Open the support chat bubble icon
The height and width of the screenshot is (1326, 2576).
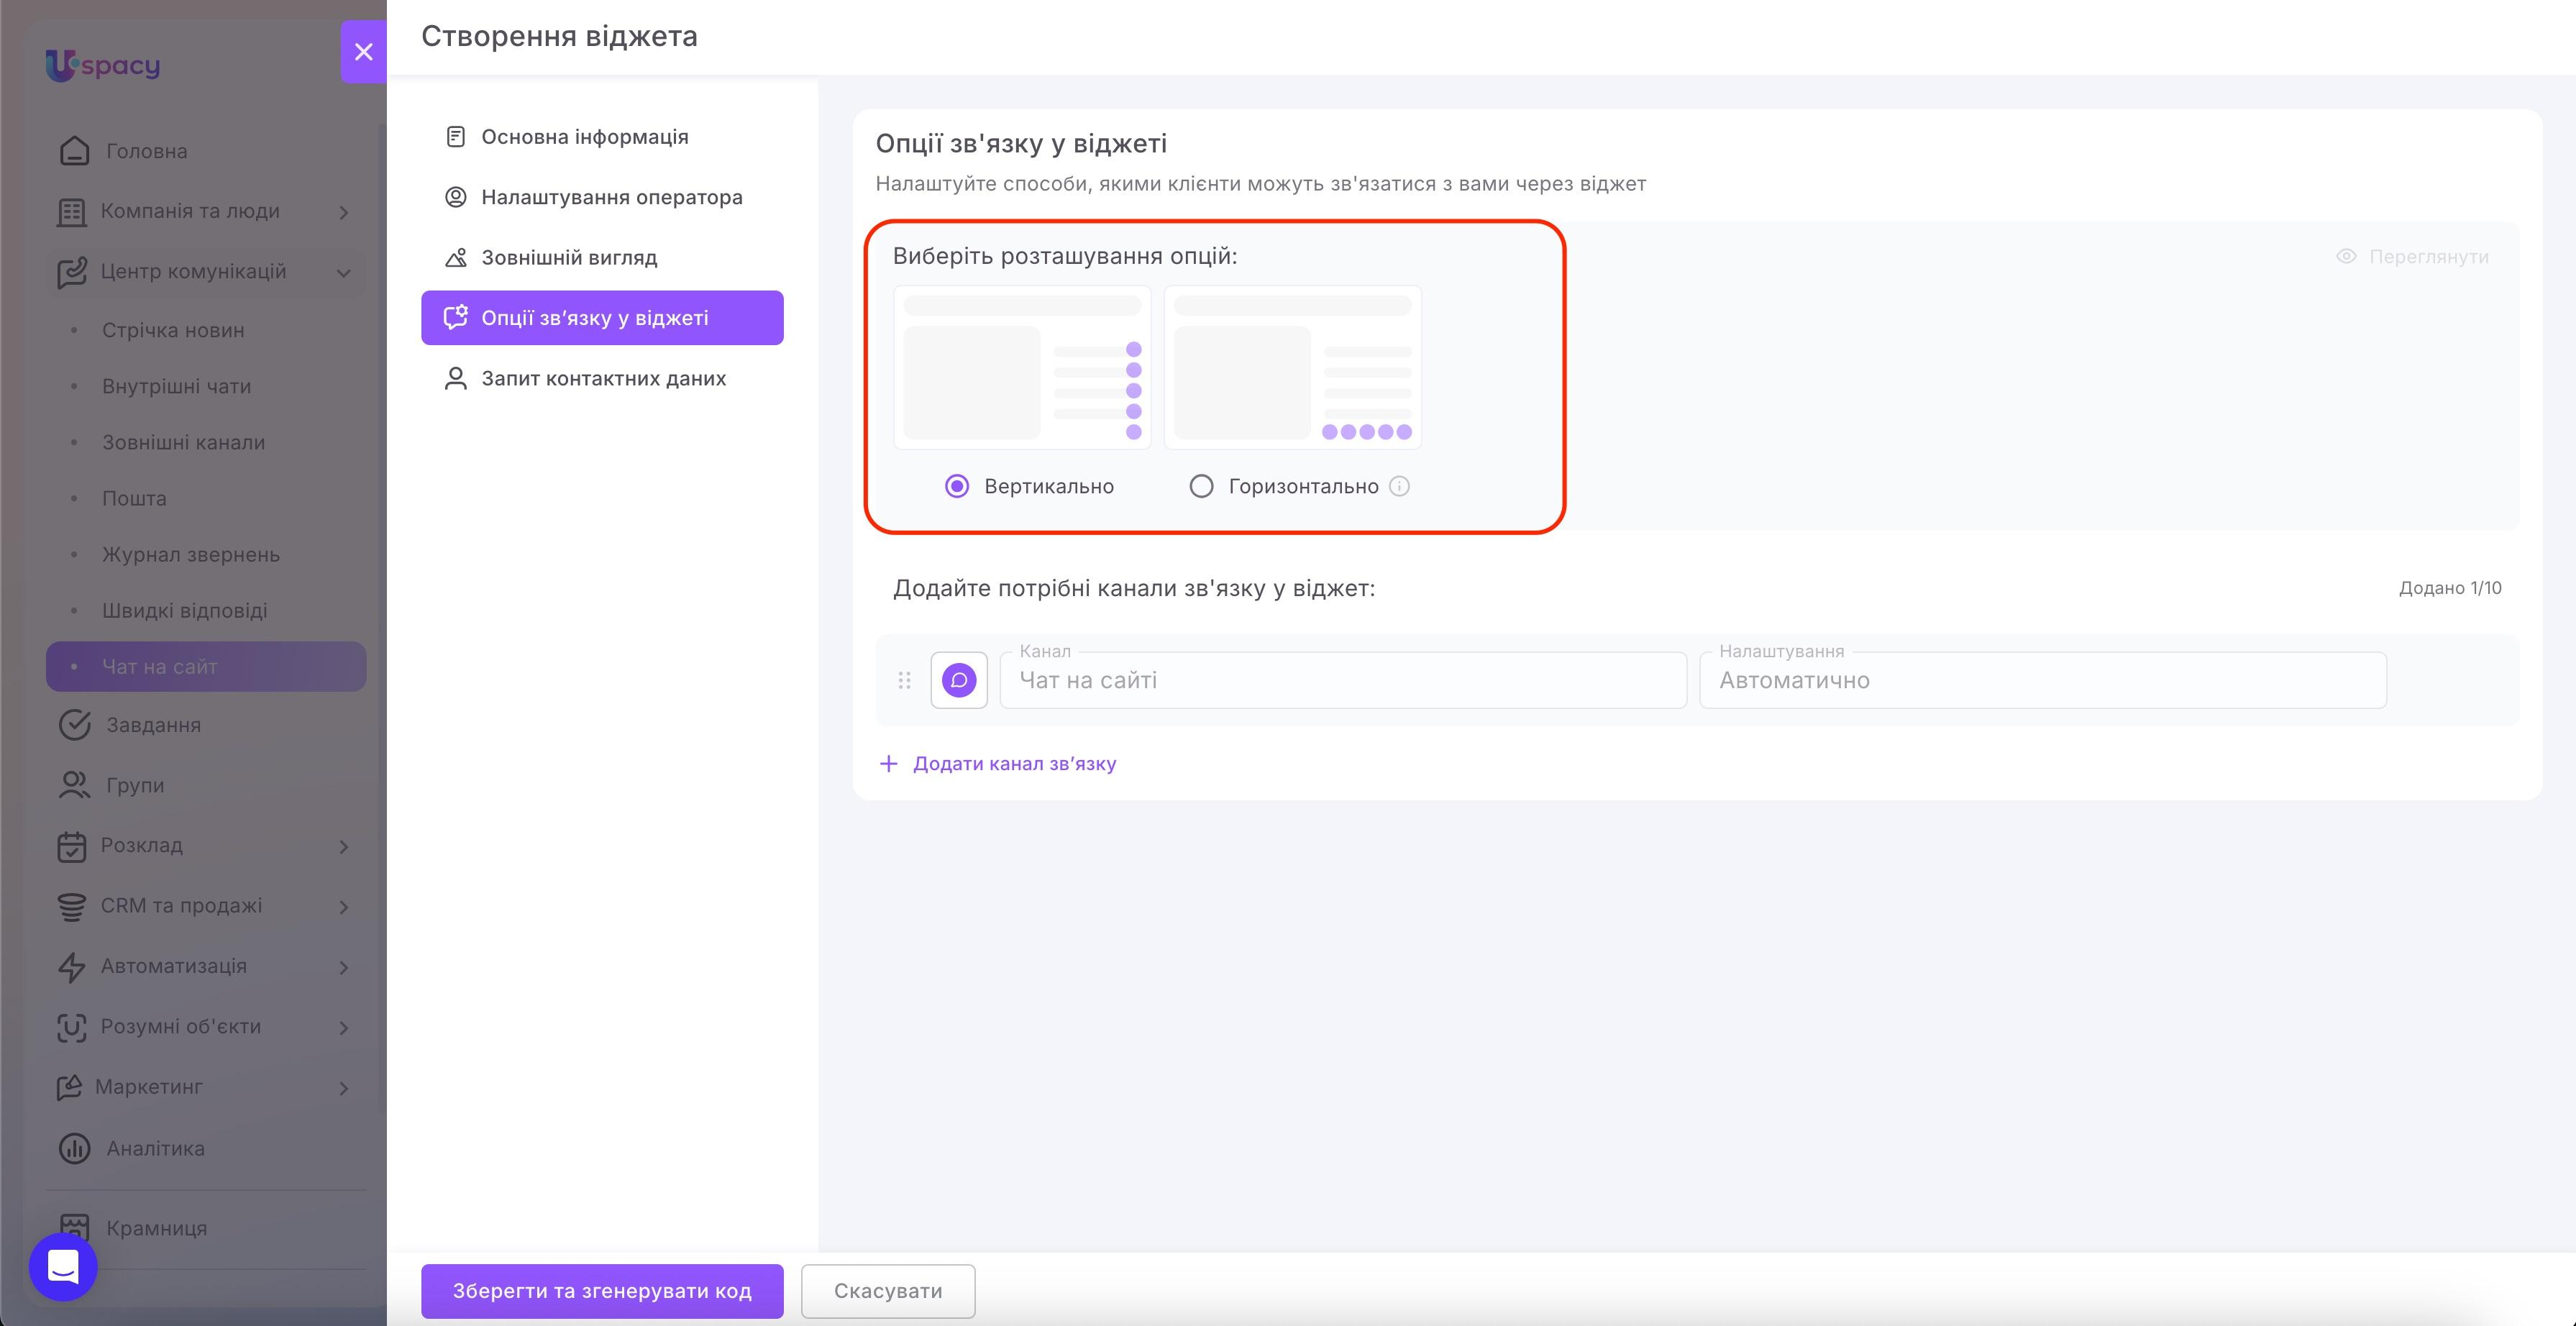tap(63, 1267)
